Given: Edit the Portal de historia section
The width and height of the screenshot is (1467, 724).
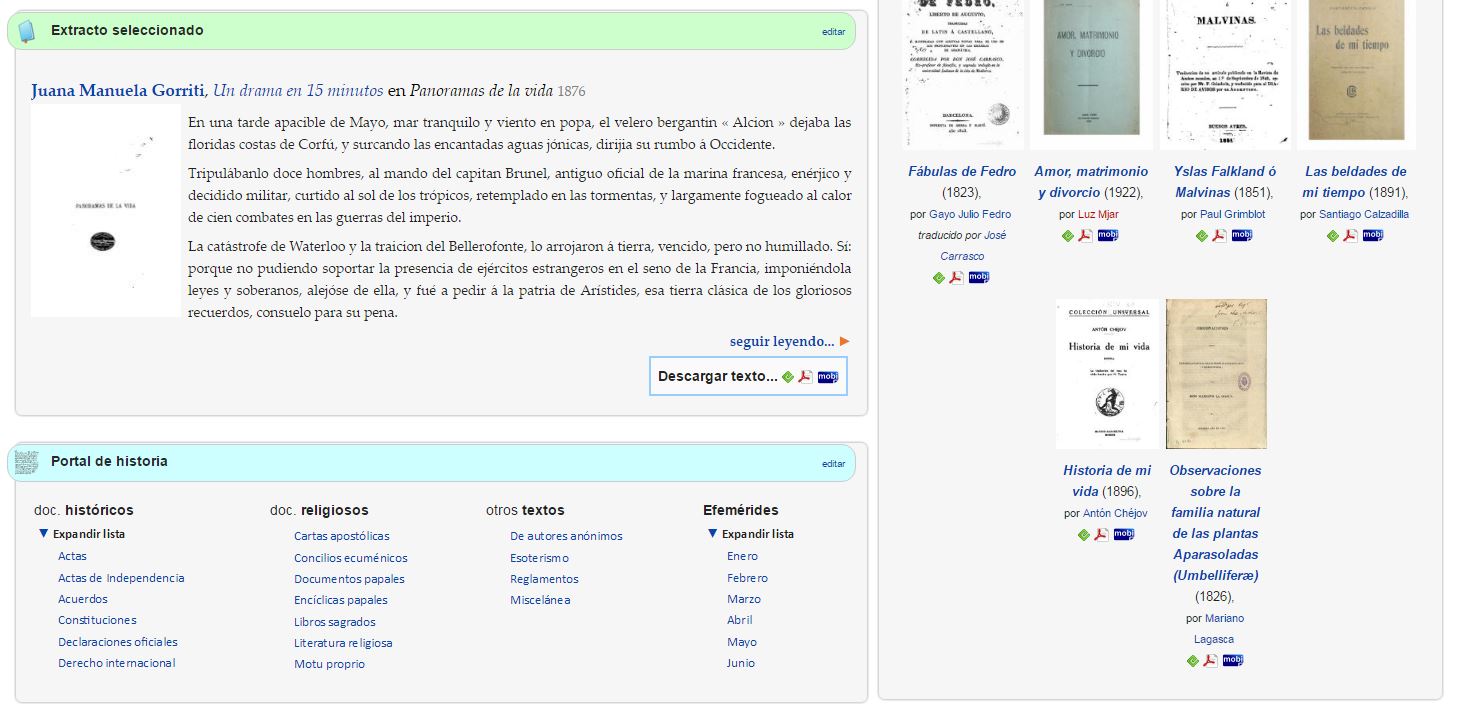Looking at the screenshot, I should click(x=833, y=463).
